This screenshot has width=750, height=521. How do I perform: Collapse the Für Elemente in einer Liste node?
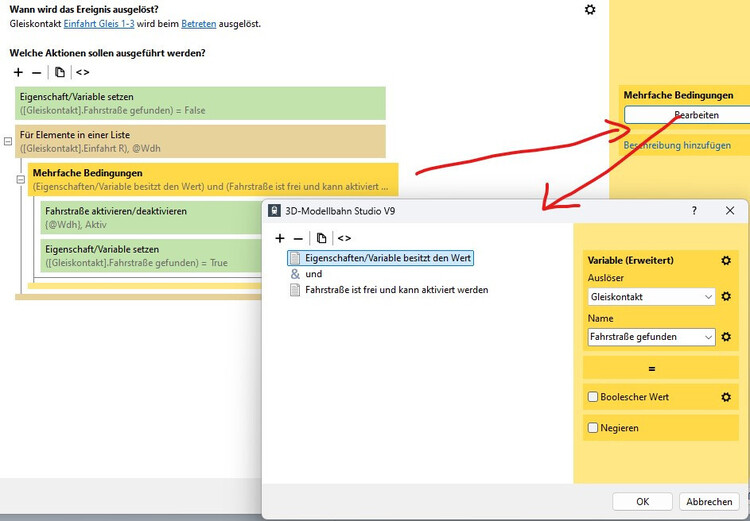[x=8, y=141]
